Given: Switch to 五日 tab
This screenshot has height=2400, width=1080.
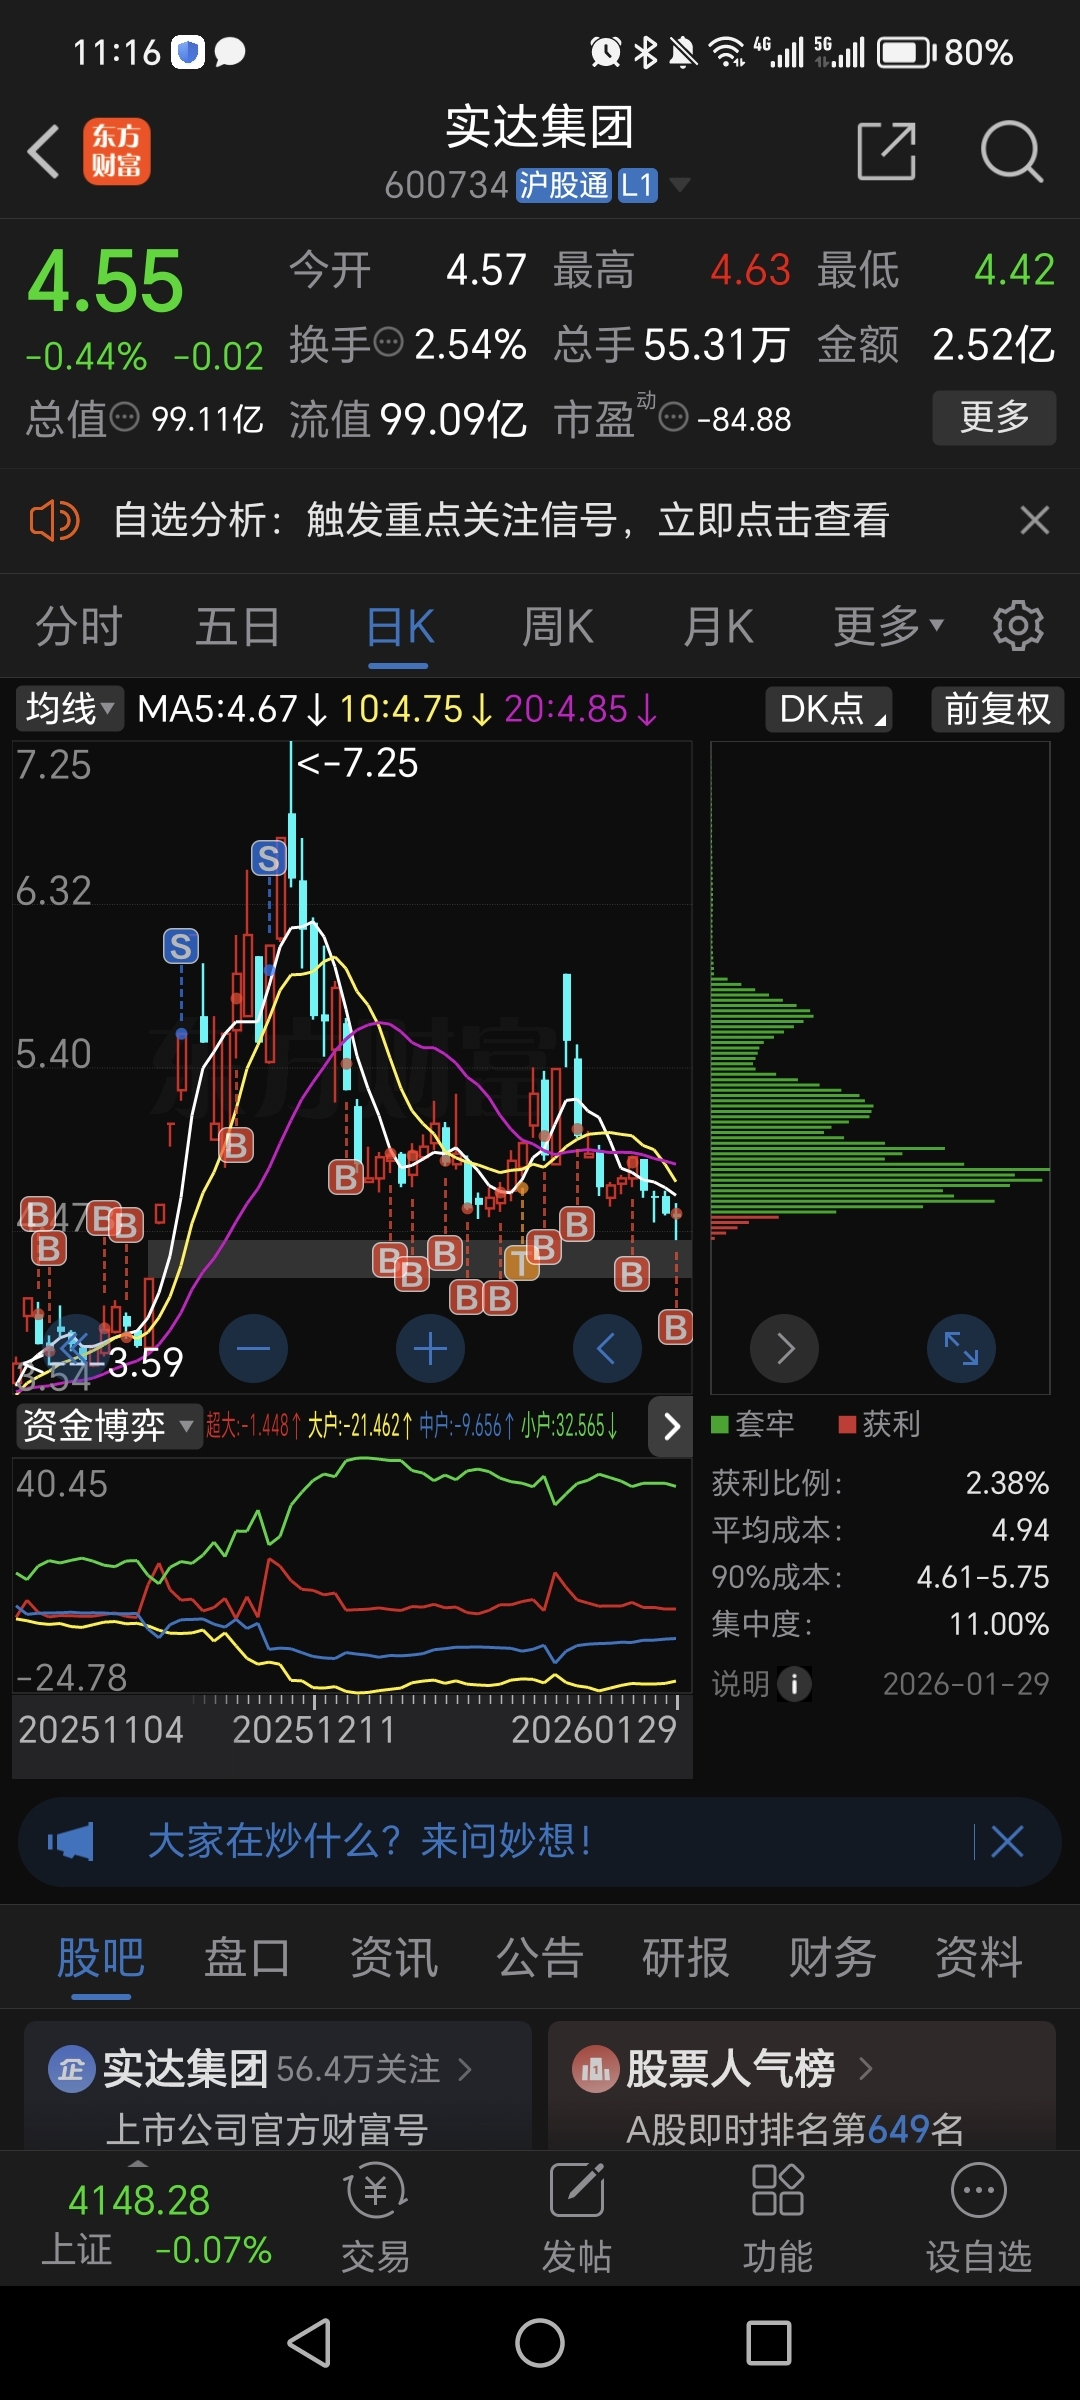Looking at the screenshot, I should click(238, 627).
